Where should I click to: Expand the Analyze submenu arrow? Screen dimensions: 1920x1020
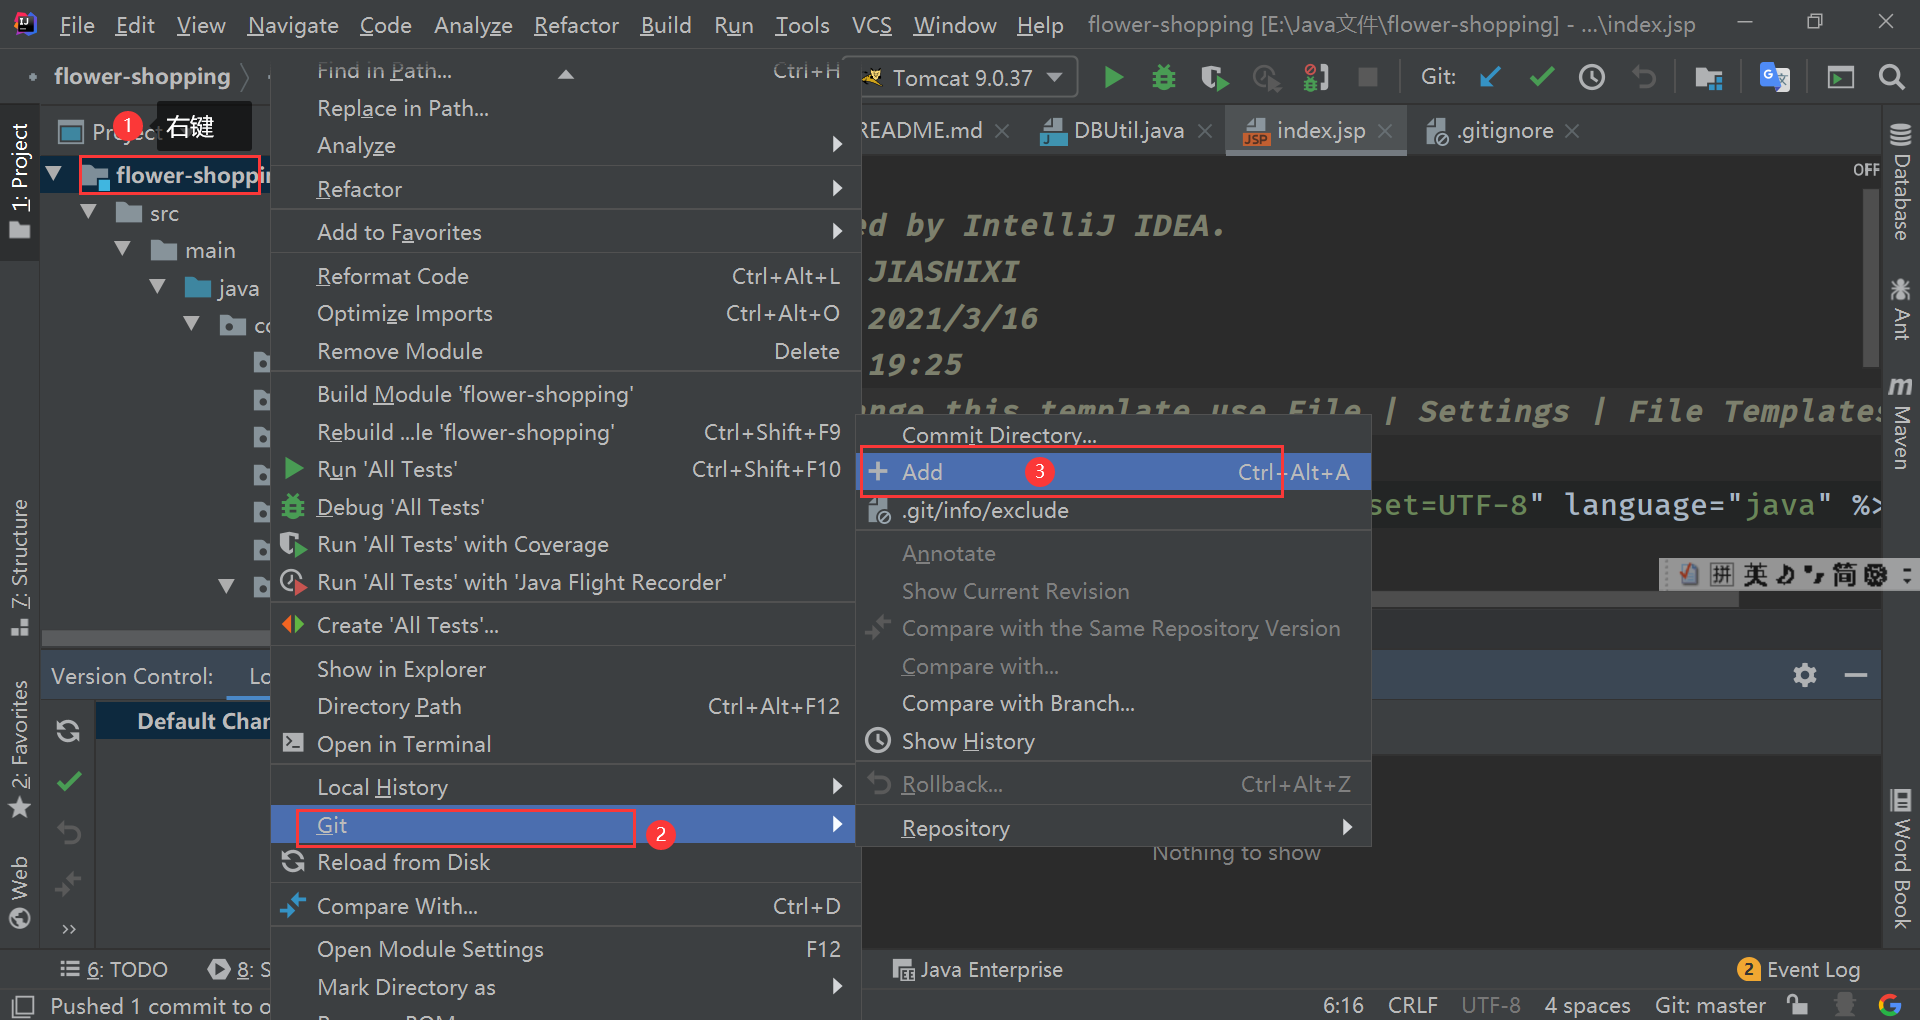click(837, 145)
